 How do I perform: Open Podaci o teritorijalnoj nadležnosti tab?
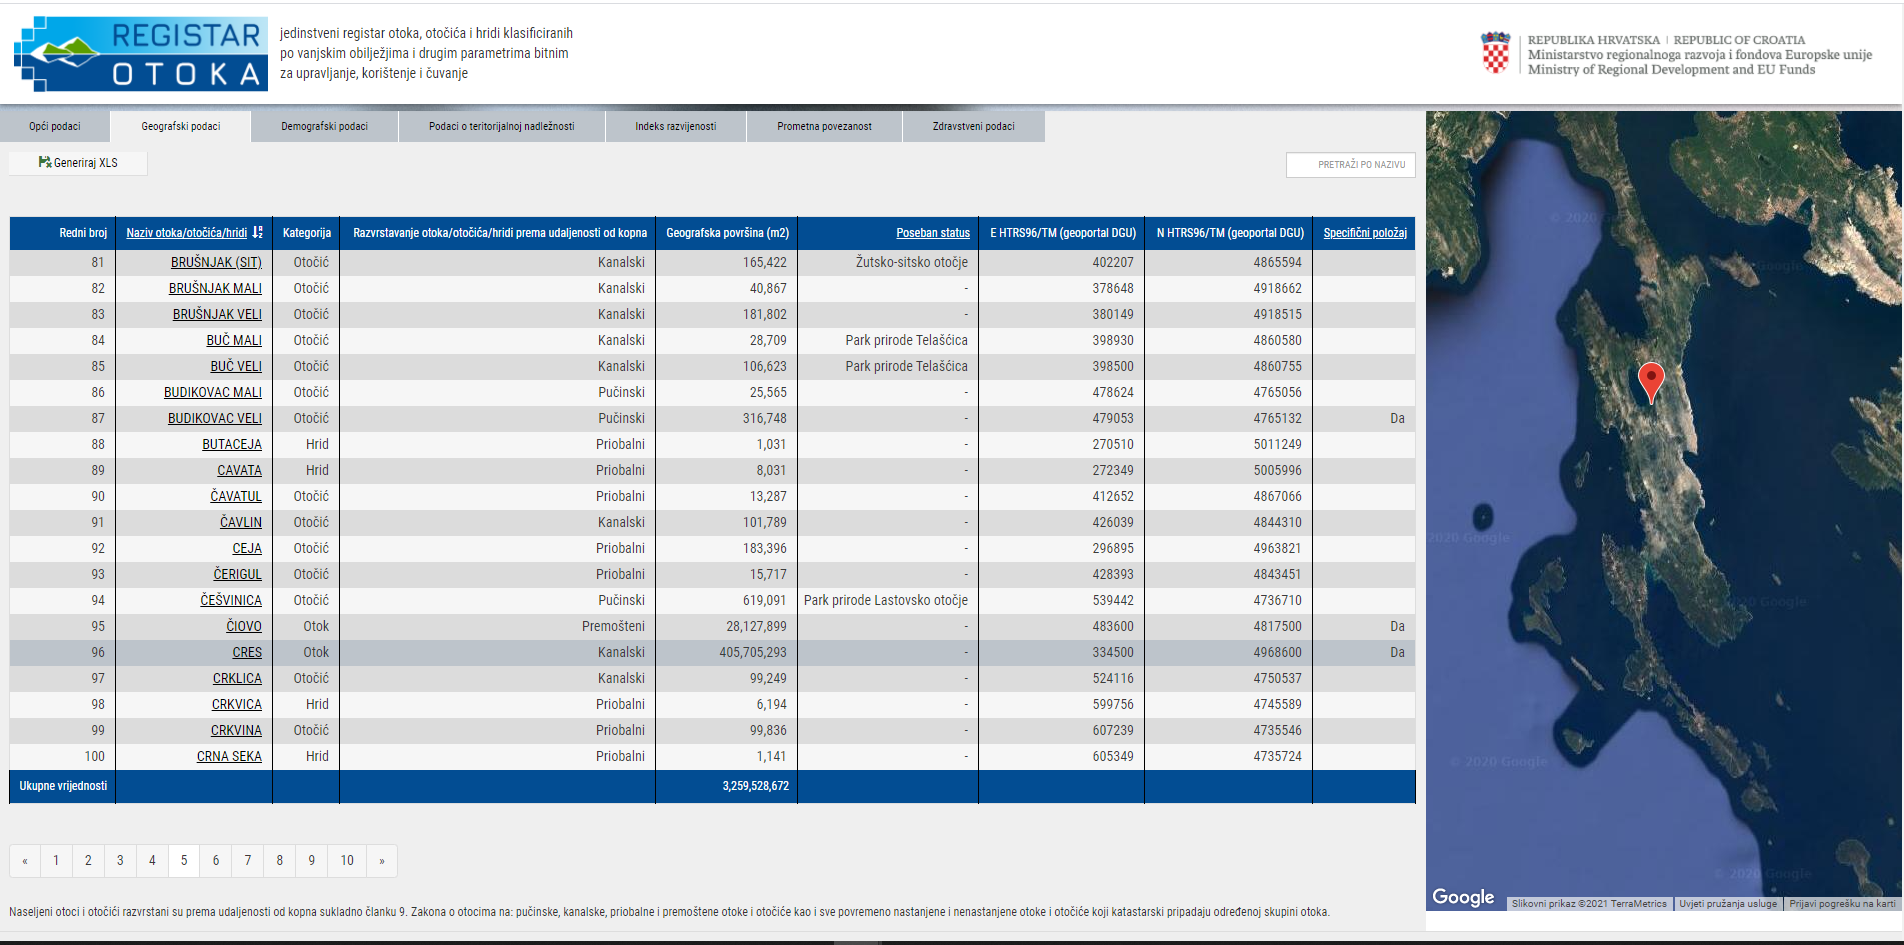click(502, 127)
